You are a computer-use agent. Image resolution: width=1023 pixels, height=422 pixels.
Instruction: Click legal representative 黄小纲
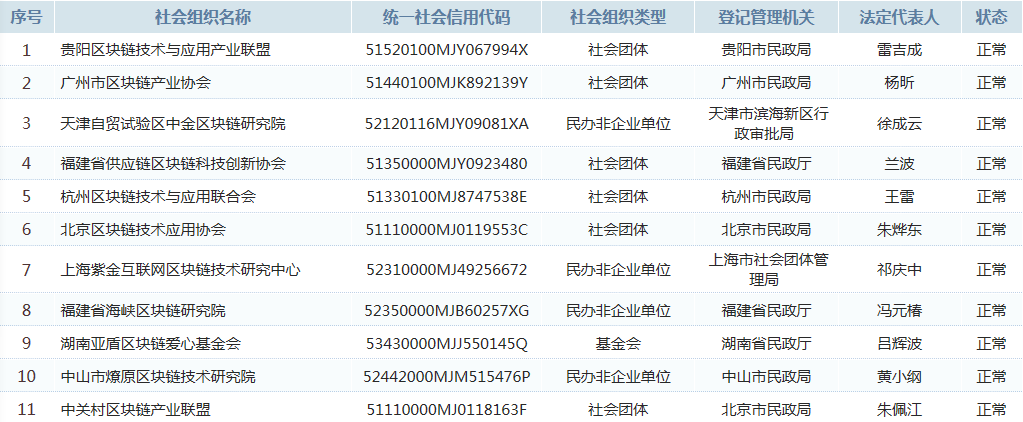[x=900, y=376]
